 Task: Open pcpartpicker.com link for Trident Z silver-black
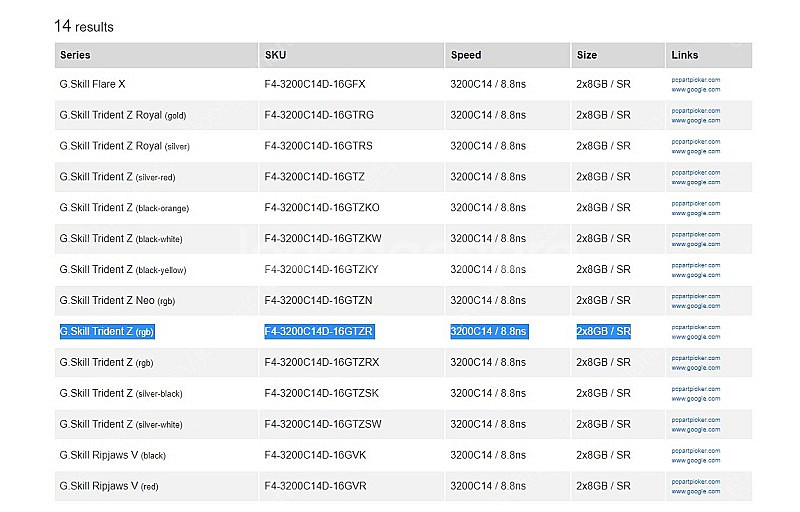point(695,389)
